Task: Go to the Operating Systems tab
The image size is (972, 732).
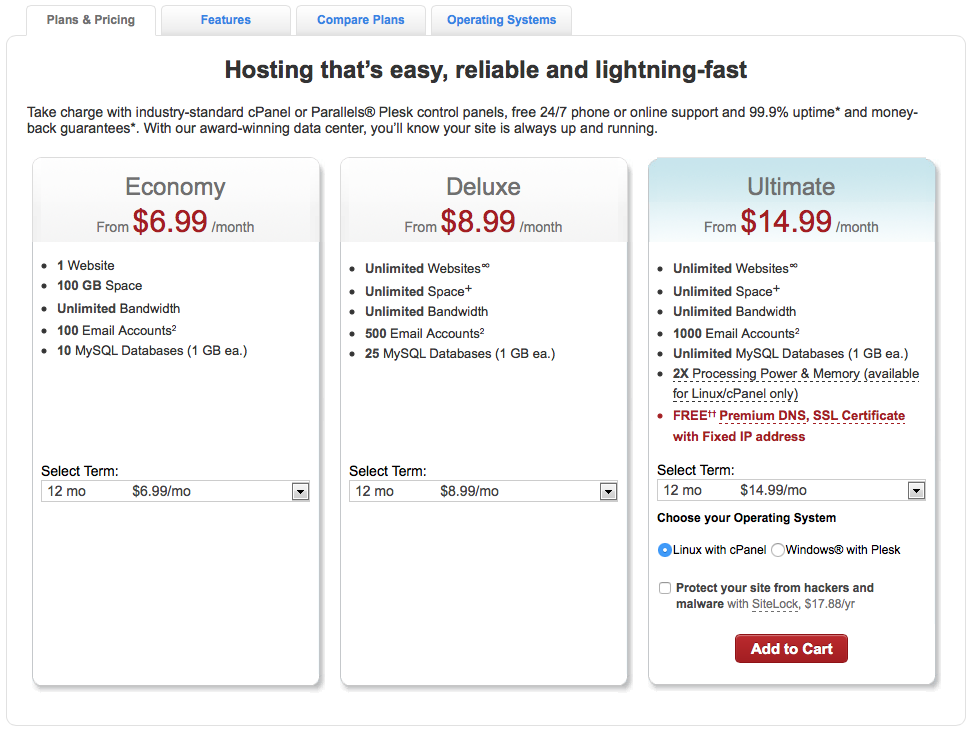Action: pos(503,20)
